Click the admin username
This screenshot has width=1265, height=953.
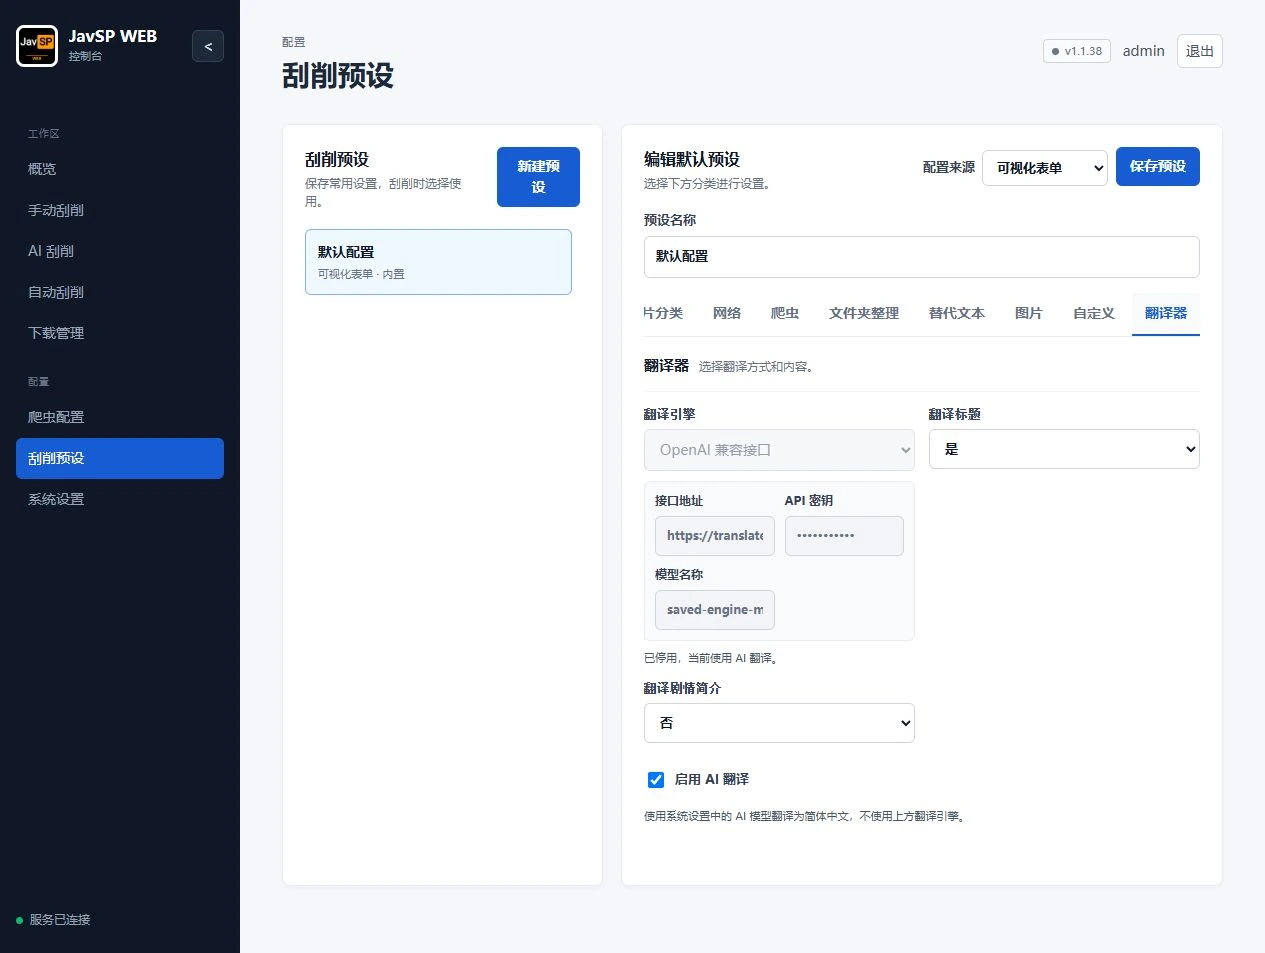point(1144,51)
